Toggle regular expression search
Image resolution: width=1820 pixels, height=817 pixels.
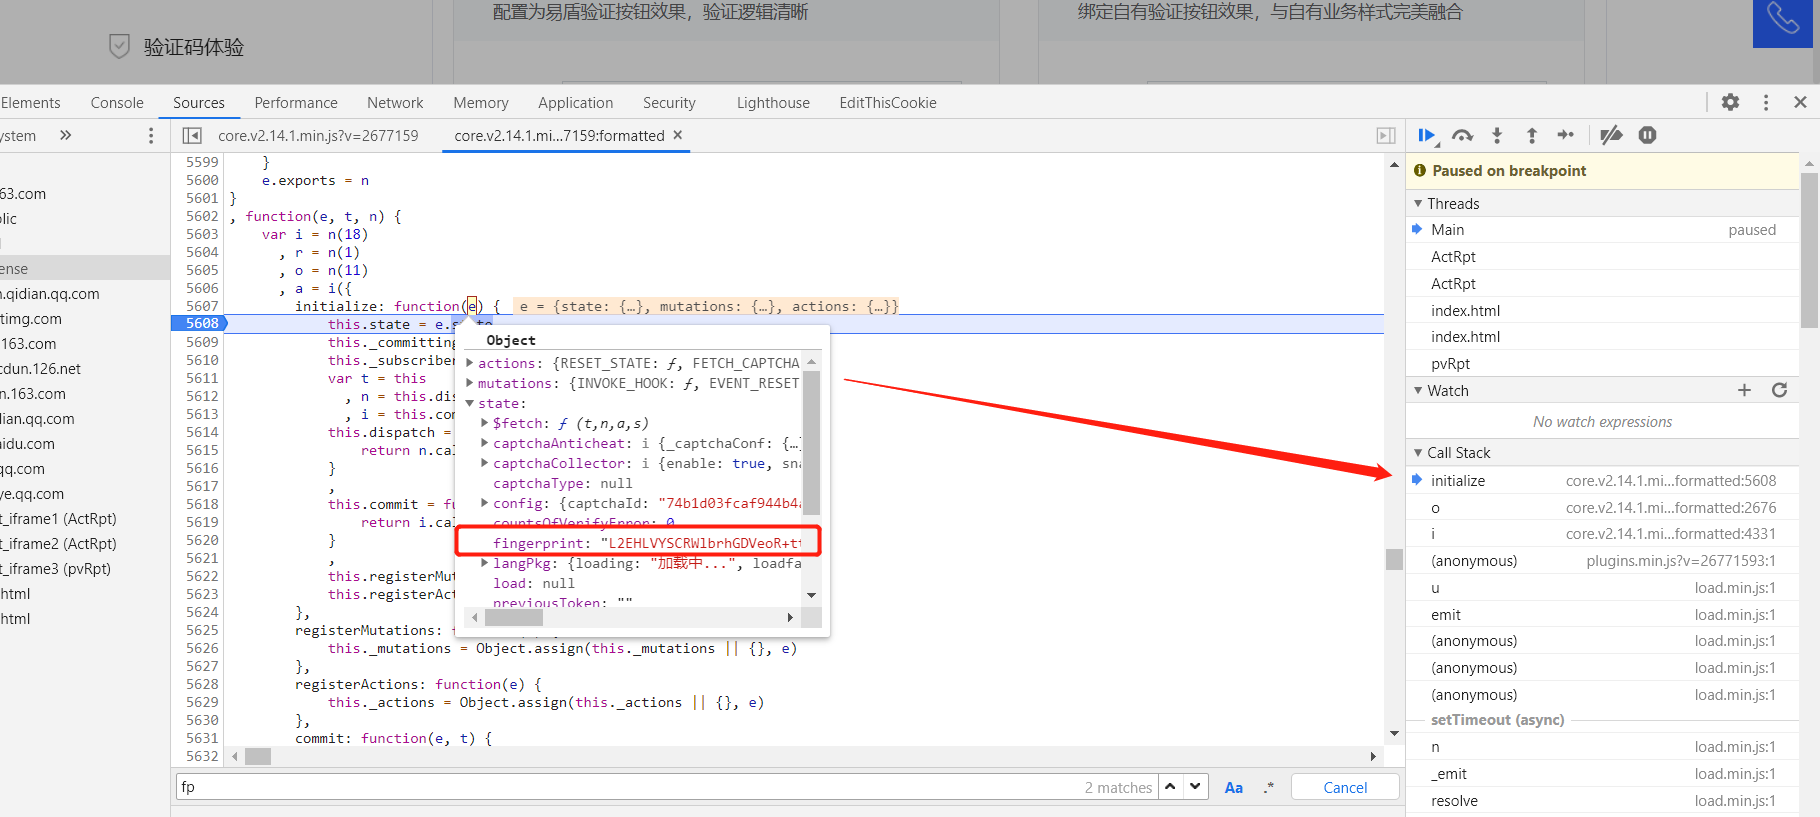pos(1268,788)
